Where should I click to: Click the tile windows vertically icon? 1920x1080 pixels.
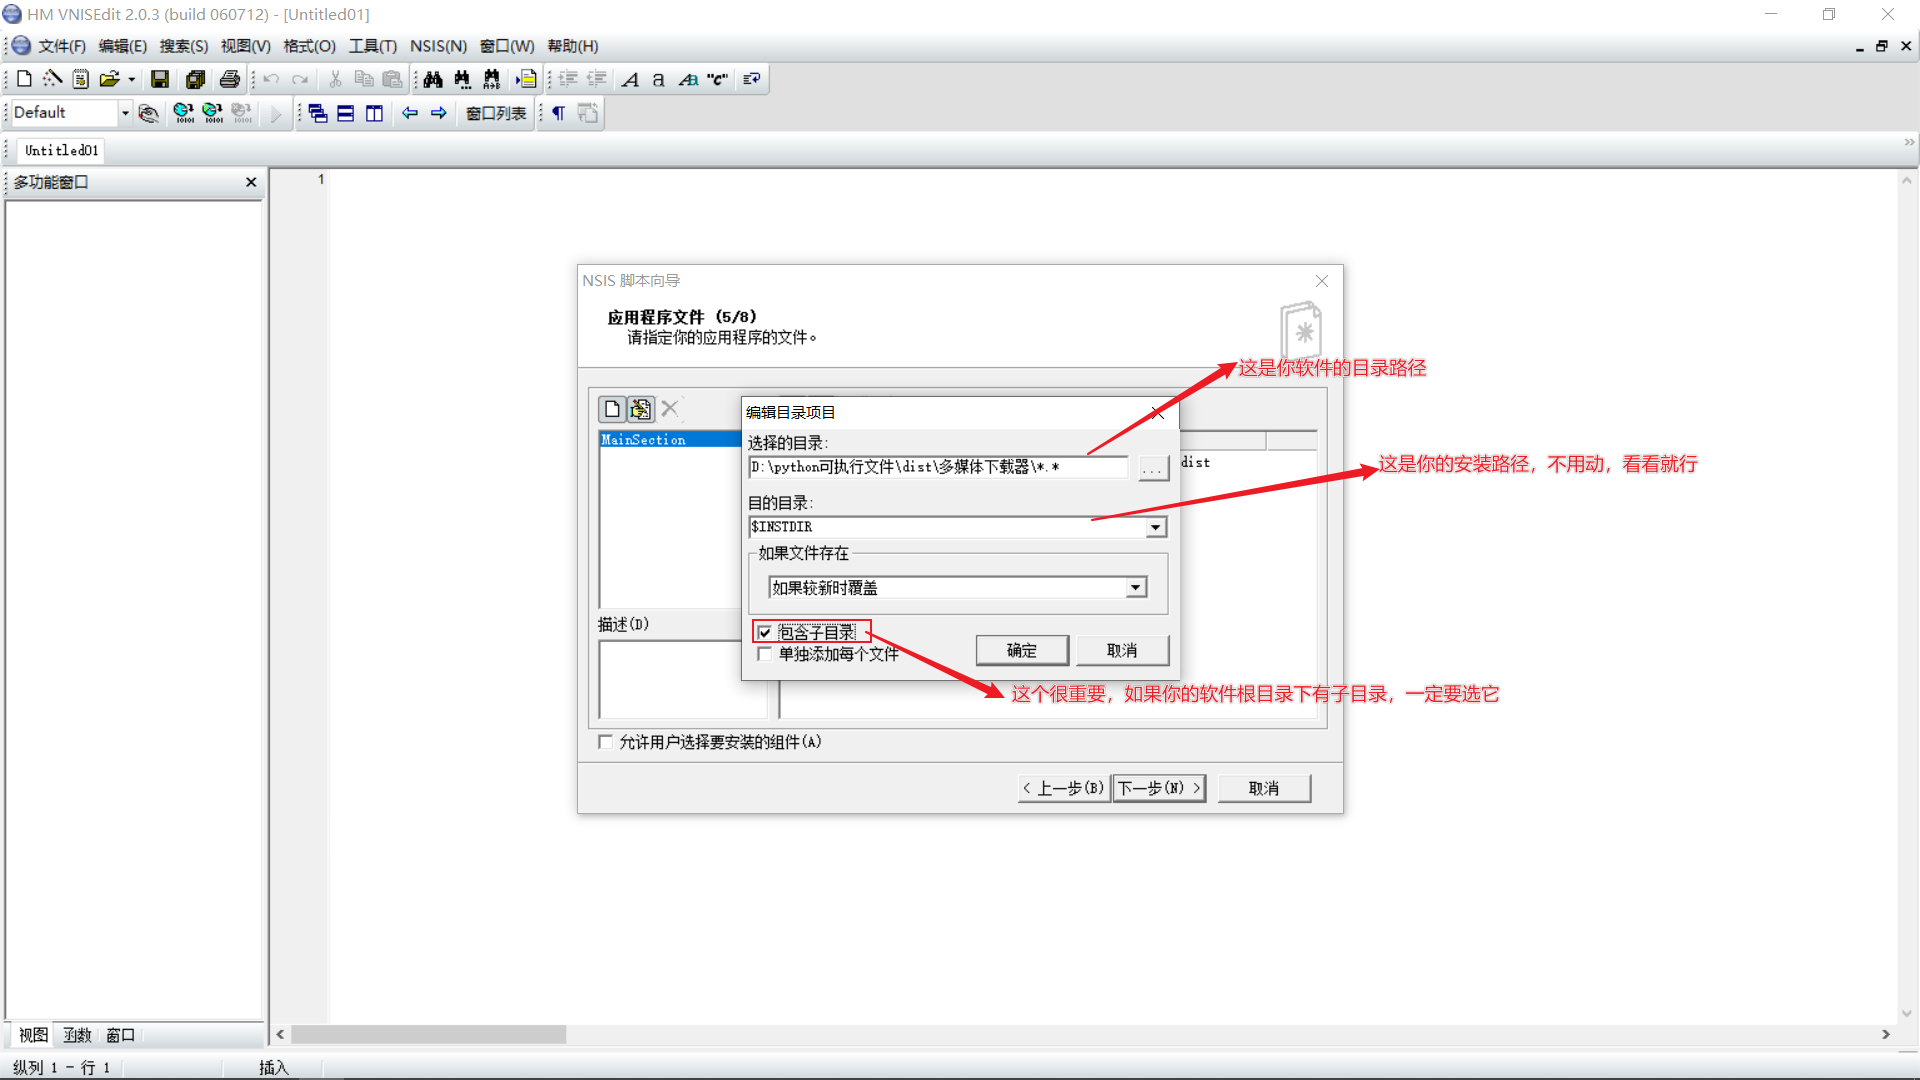click(x=375, y=113)
